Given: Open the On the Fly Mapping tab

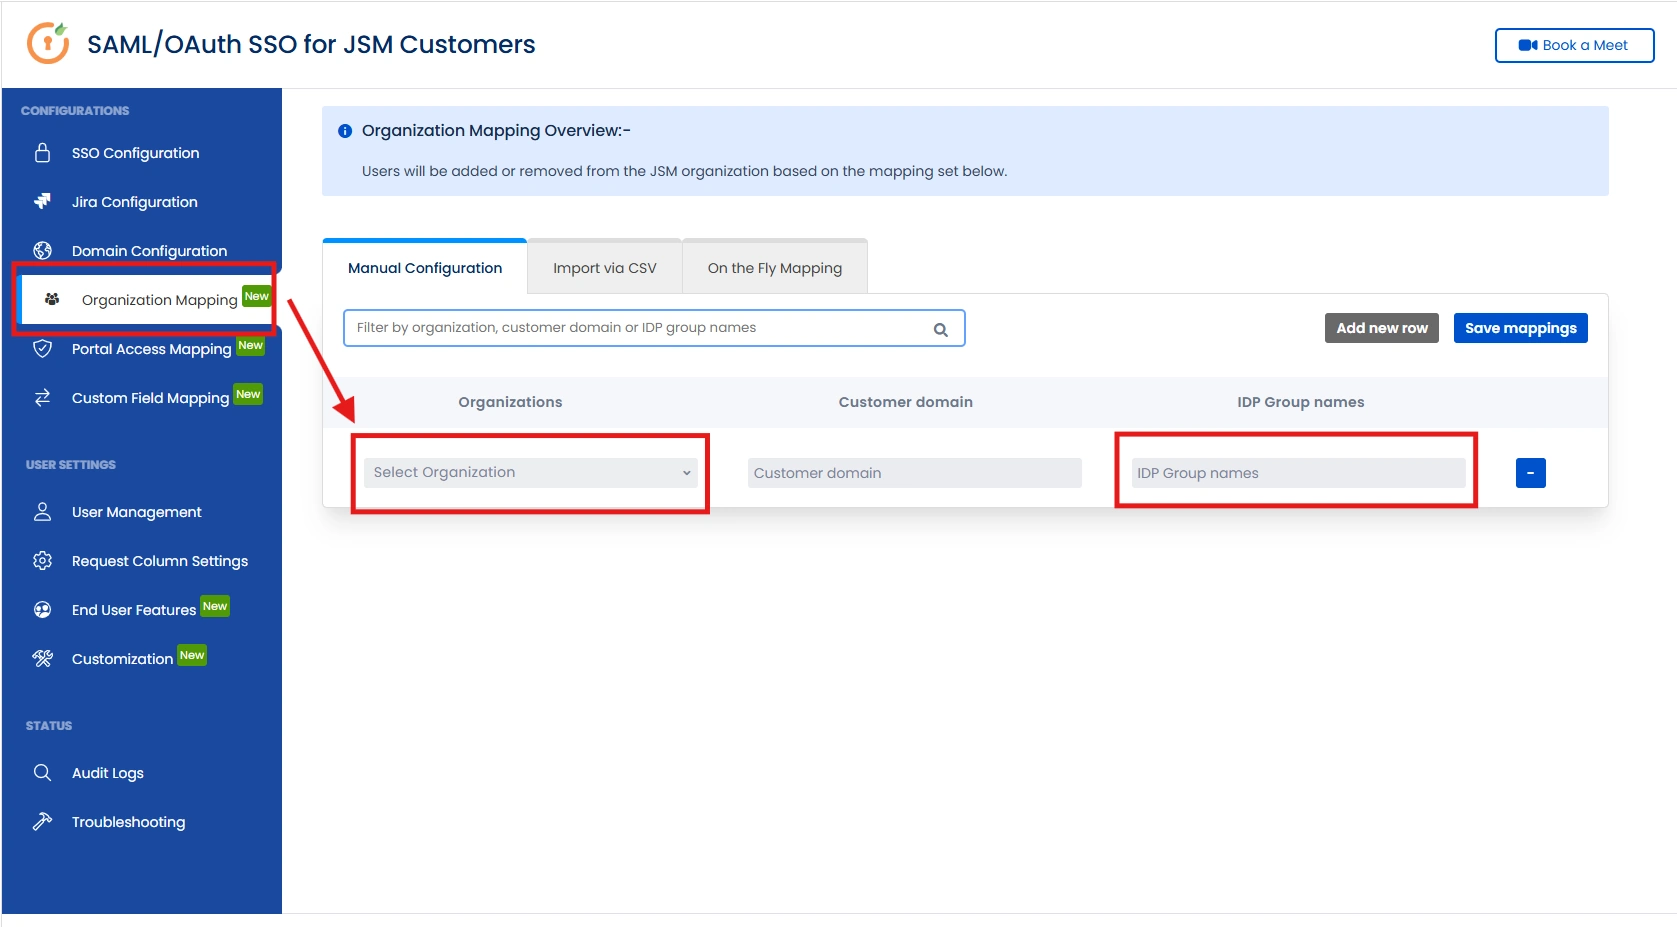Looking at the screenshot, I should point(775,268).
